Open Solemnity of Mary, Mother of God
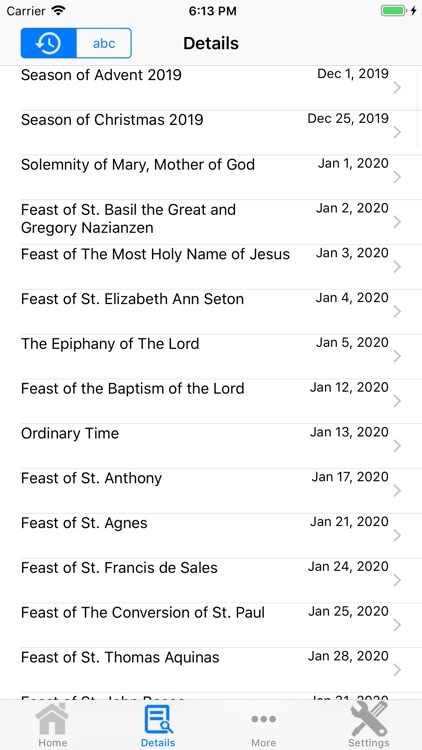Screen dimensions: 422x750 (211, 177)
